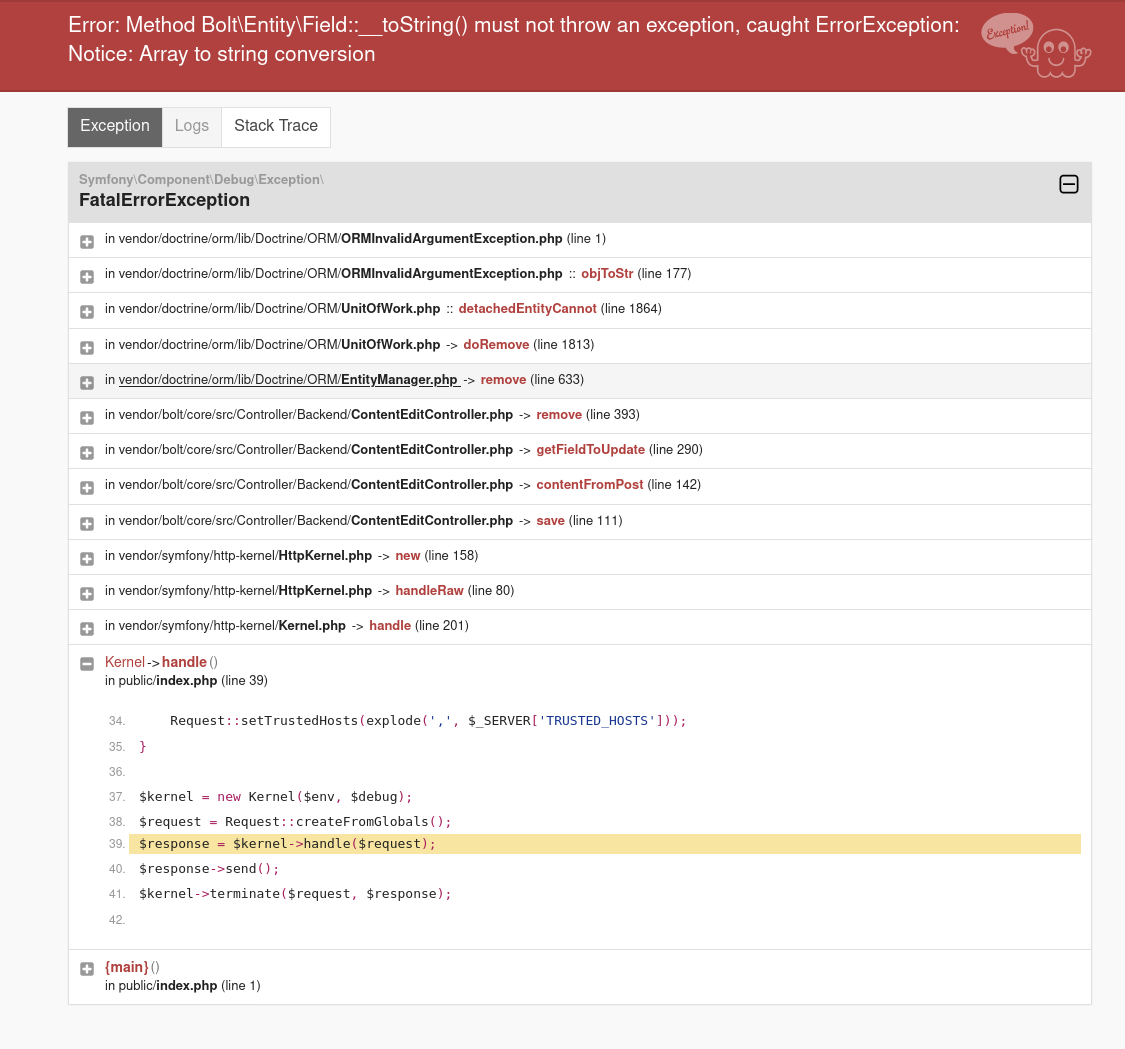Click the Exception ghost mascot icon

pyautogui.click(x=1036, y=46)
